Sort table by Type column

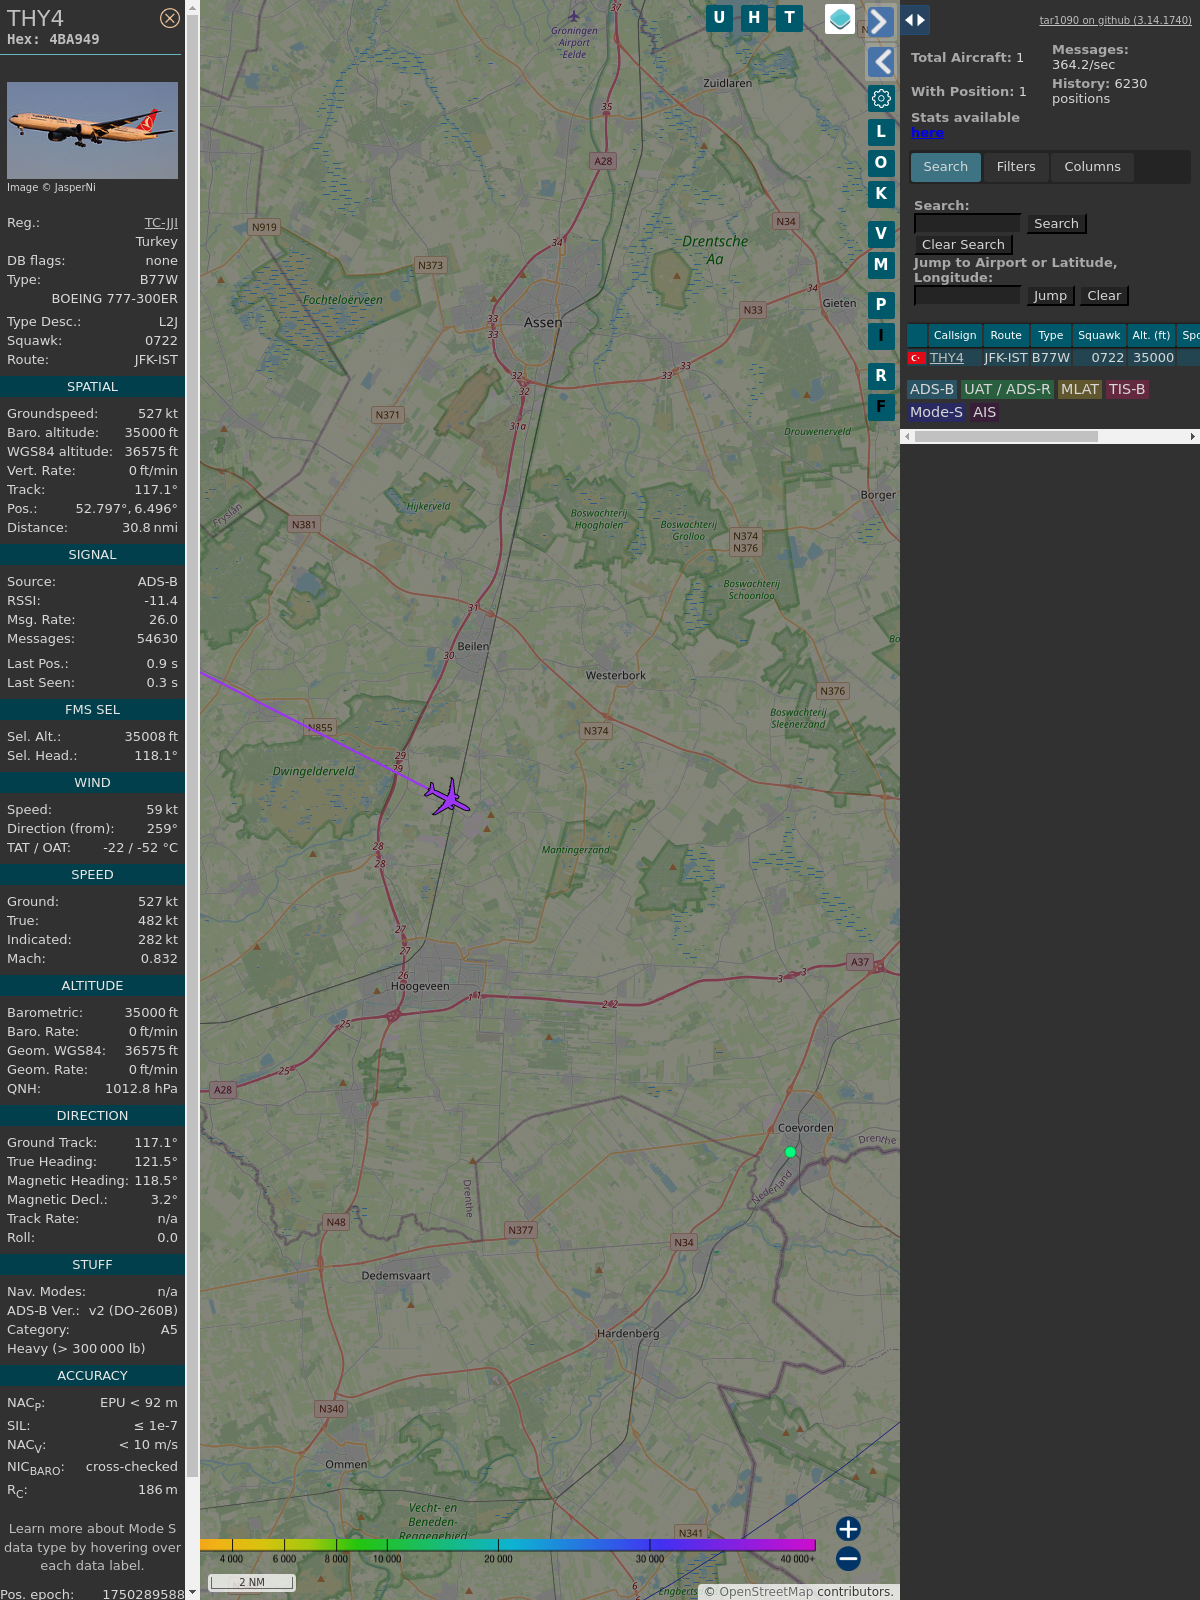click(x=1051, y=336)
